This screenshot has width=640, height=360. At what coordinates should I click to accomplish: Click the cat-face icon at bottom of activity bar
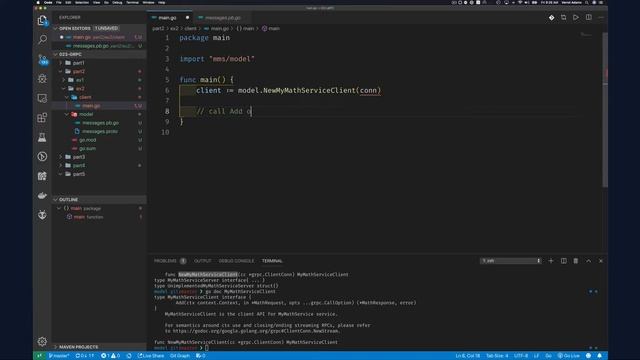click(x=42, y=215)
